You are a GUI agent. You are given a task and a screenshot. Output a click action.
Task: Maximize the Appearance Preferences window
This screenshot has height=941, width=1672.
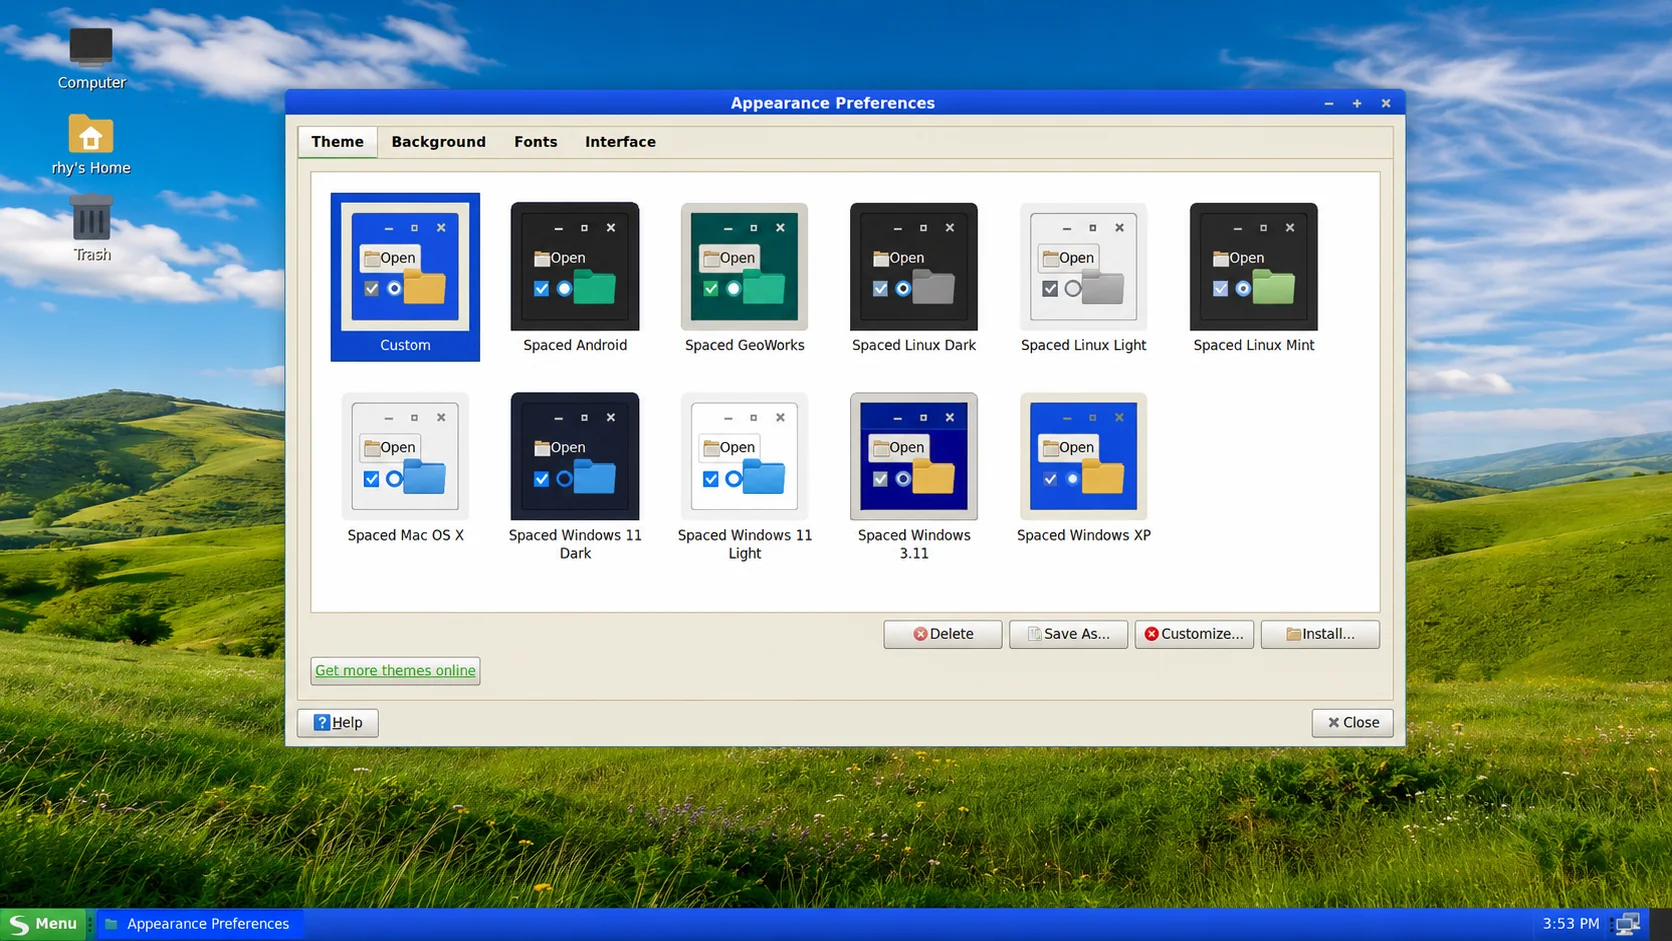click(1357, 103)
